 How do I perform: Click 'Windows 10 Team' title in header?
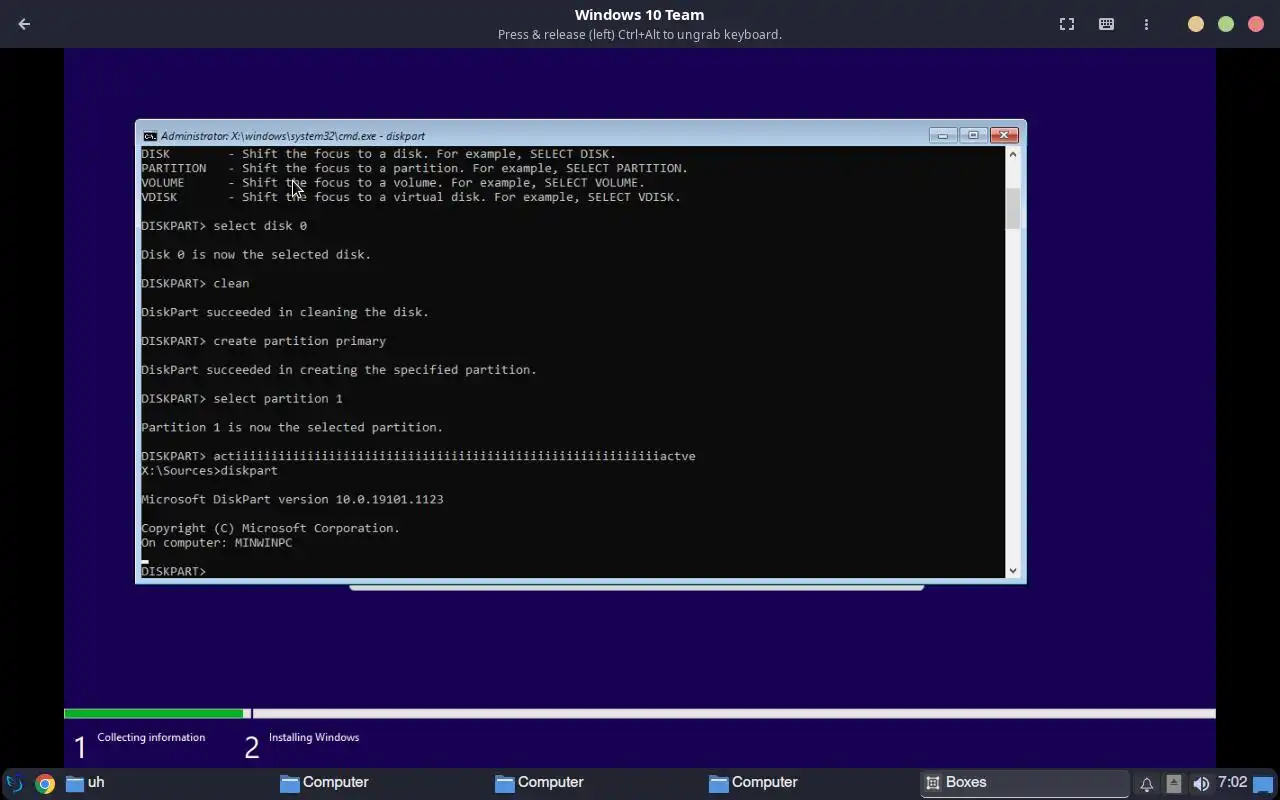click(639, 15)
